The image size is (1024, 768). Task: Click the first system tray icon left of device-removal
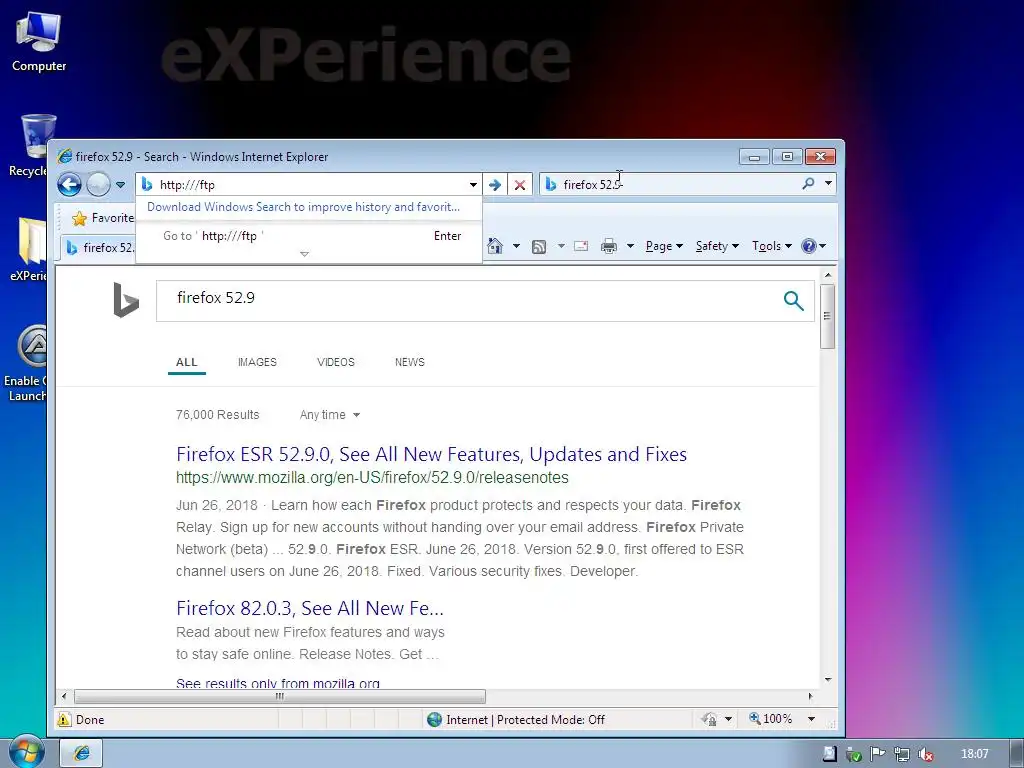coord(829,754)
